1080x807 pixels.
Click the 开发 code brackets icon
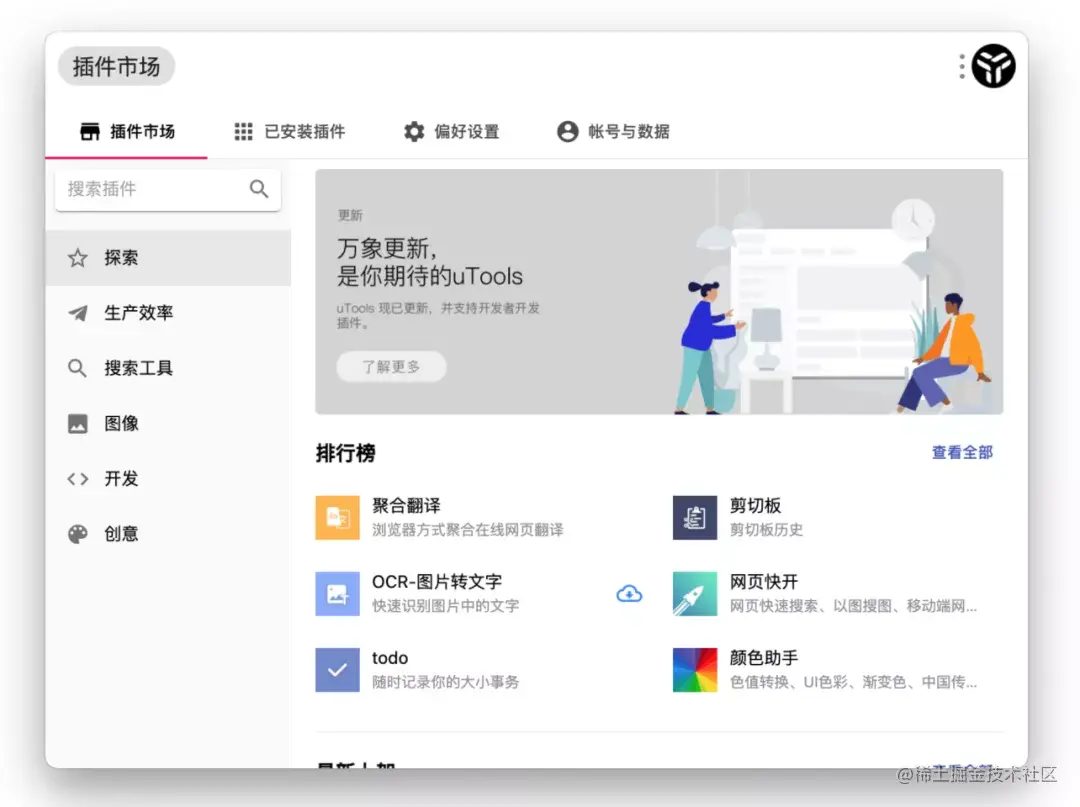tap(77, 478)
